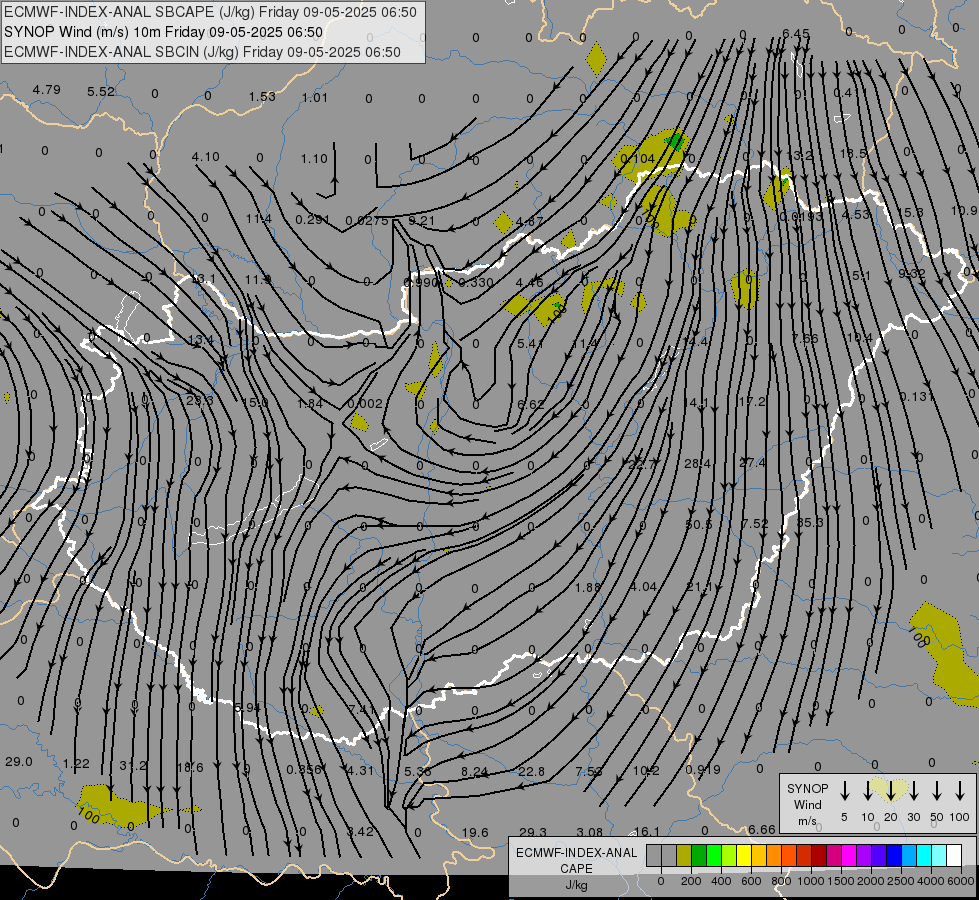Click the map value 4.67
979x900 pixels.
pyautogui.click(x=530, y=220)
